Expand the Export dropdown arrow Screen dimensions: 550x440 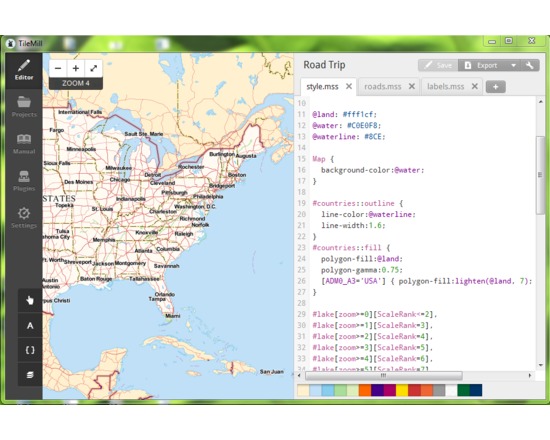(514, 65)
